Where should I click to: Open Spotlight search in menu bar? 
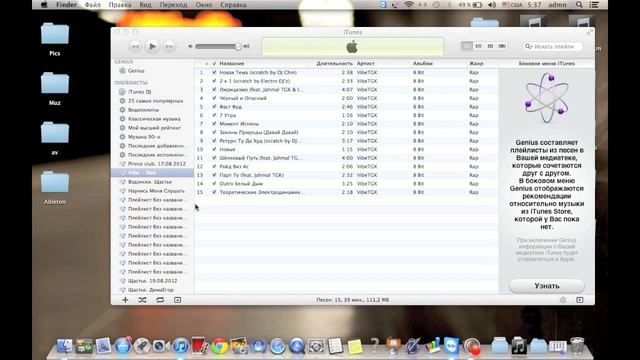click(579, 5)
